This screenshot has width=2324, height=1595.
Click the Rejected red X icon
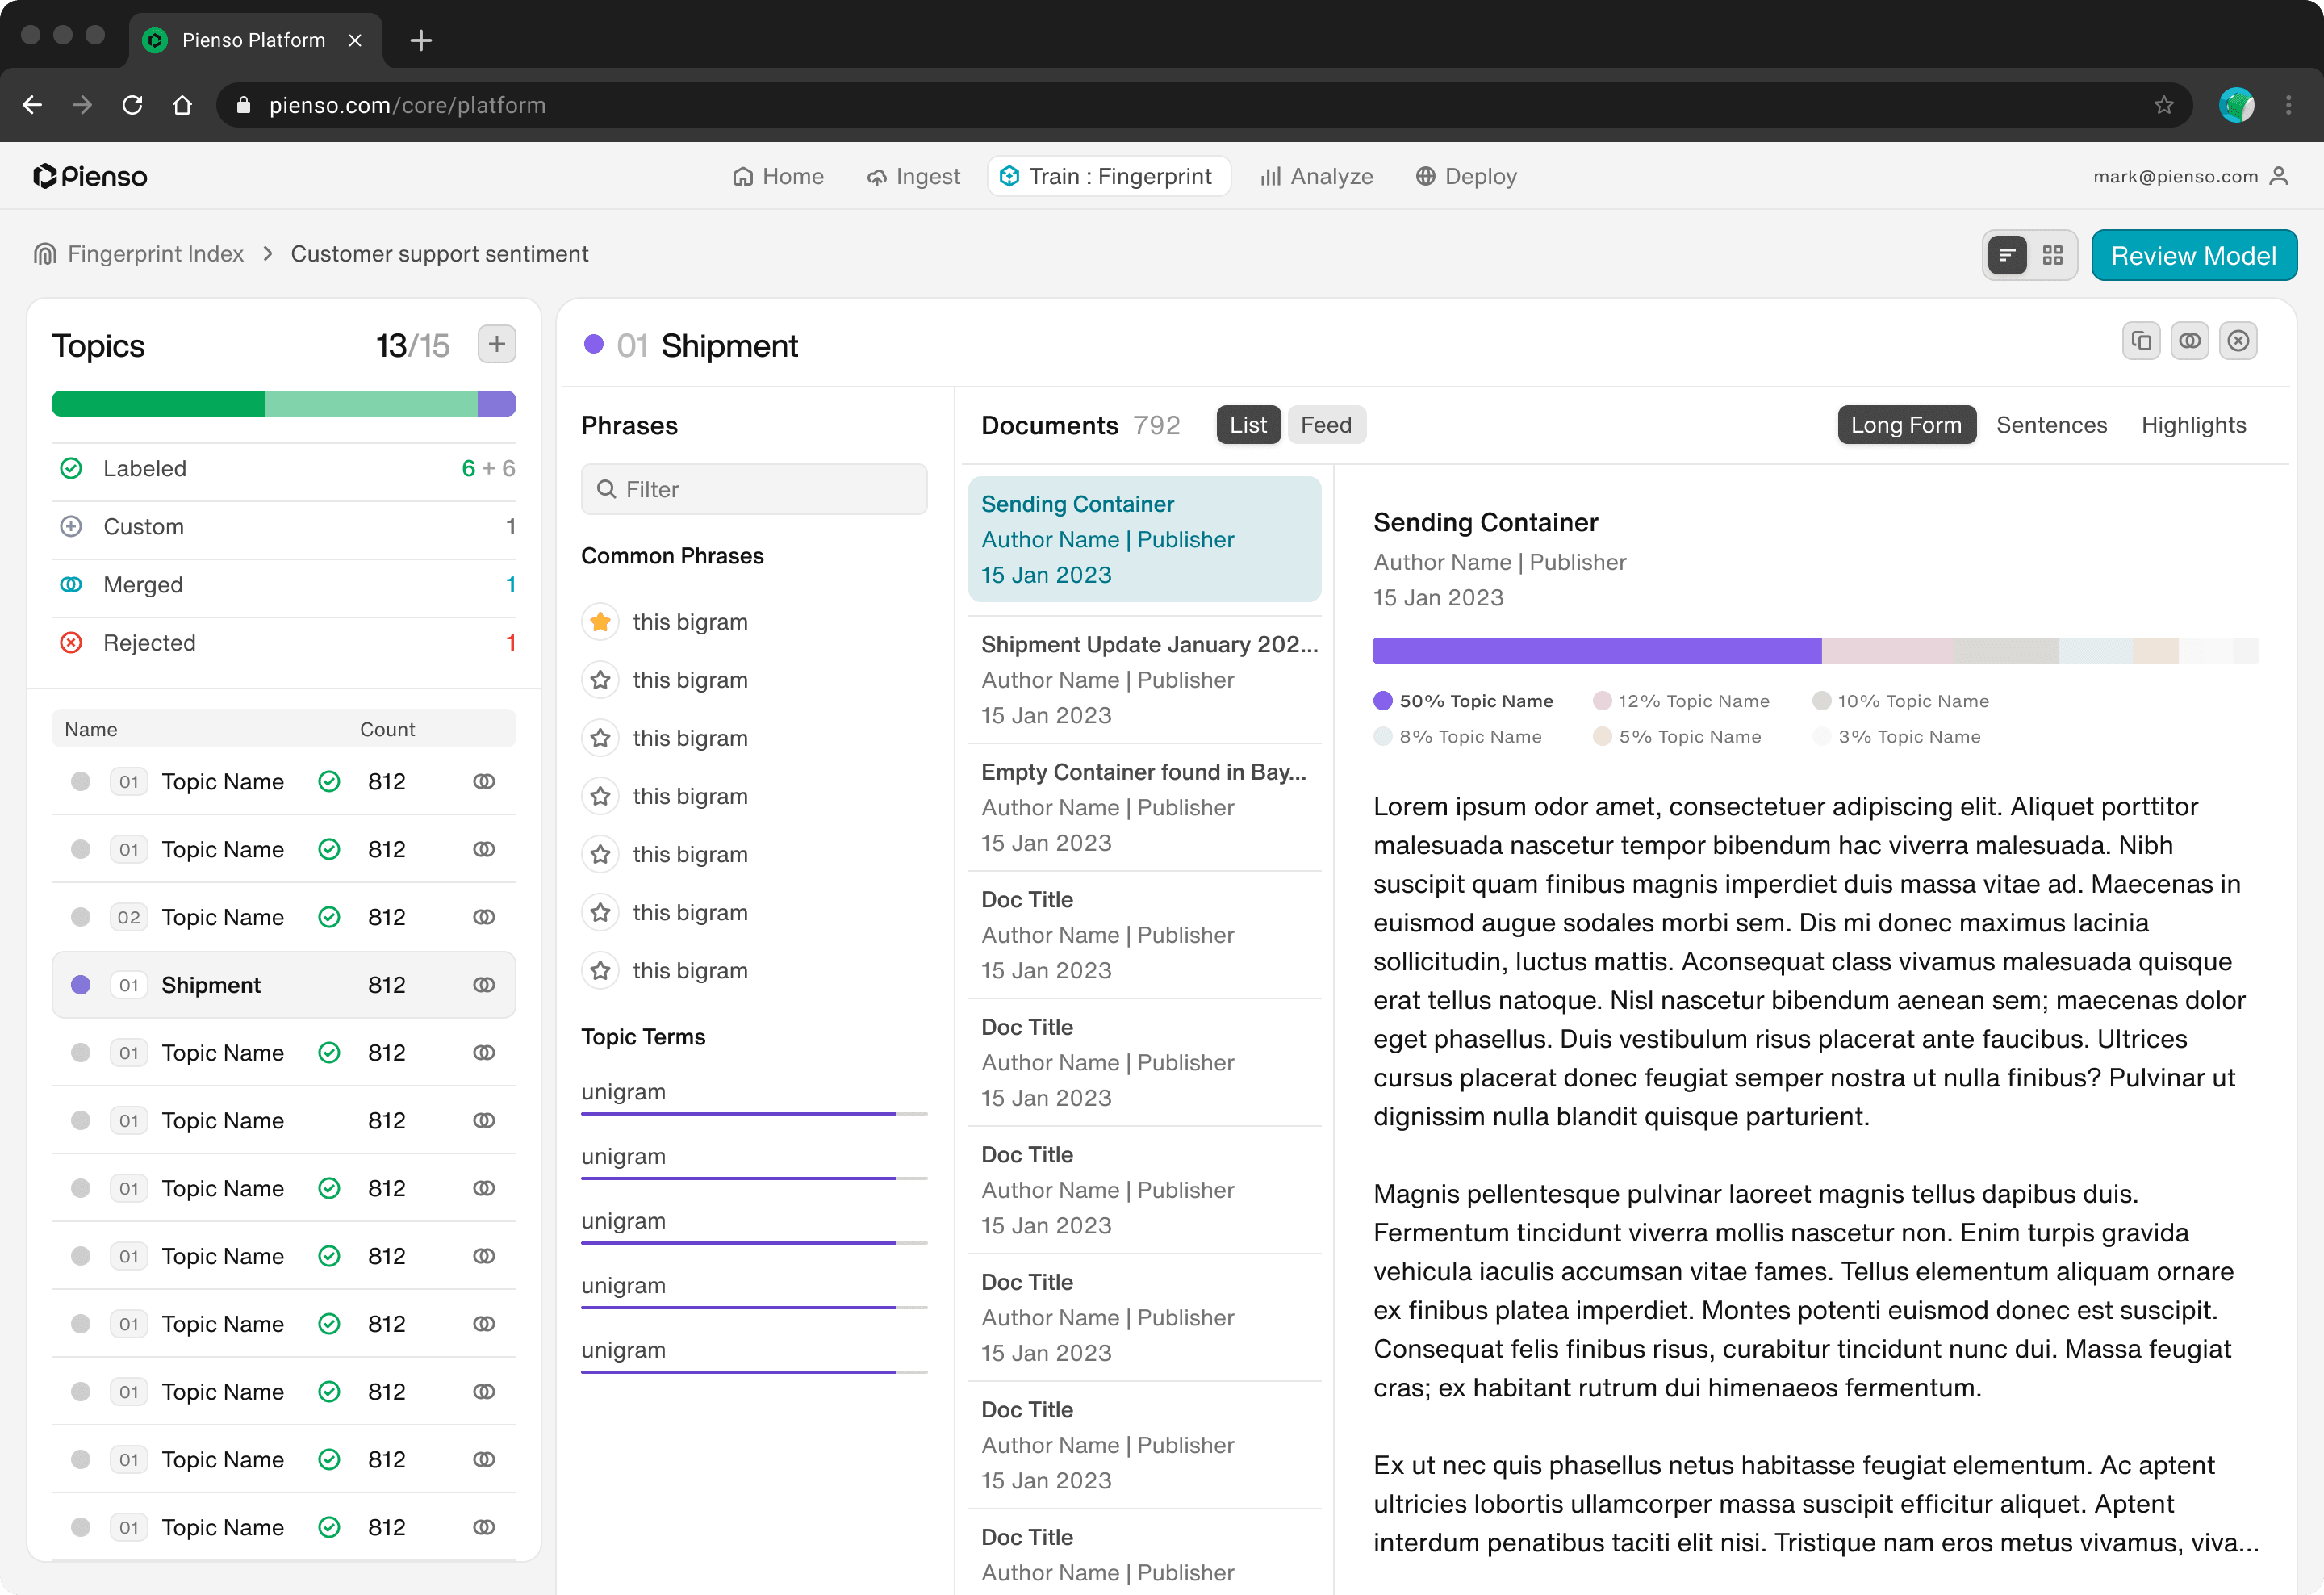pos(71,643)
